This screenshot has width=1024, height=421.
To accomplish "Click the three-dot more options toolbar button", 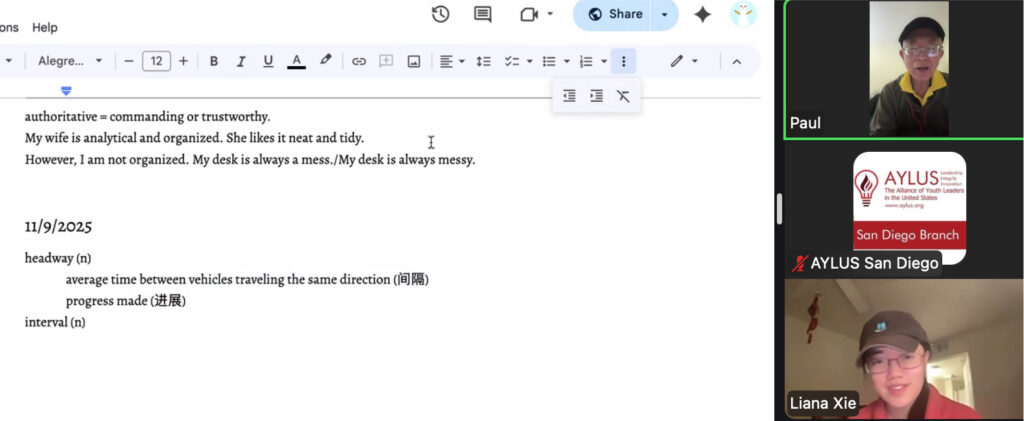I will pos(623,61).
